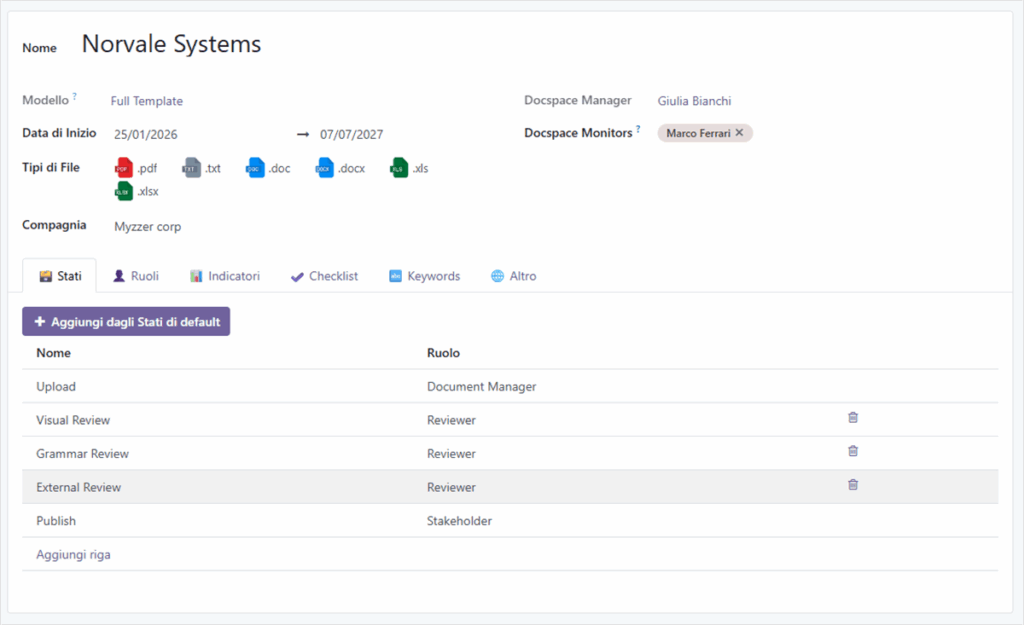Switch to the Indicatori tab
Viewport: 1024px width, 625px height.
tap(225, 276)
